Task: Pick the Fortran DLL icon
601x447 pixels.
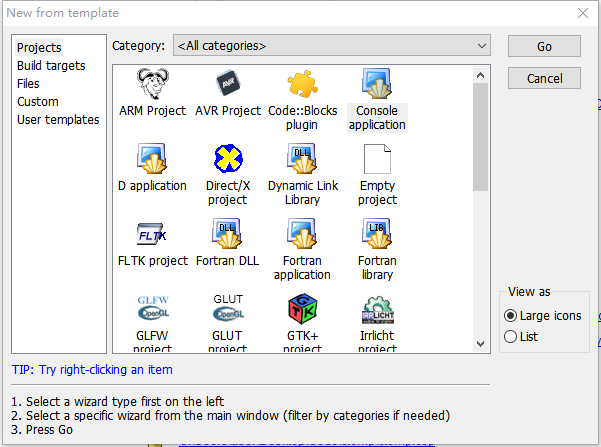Action: point(227,233)
